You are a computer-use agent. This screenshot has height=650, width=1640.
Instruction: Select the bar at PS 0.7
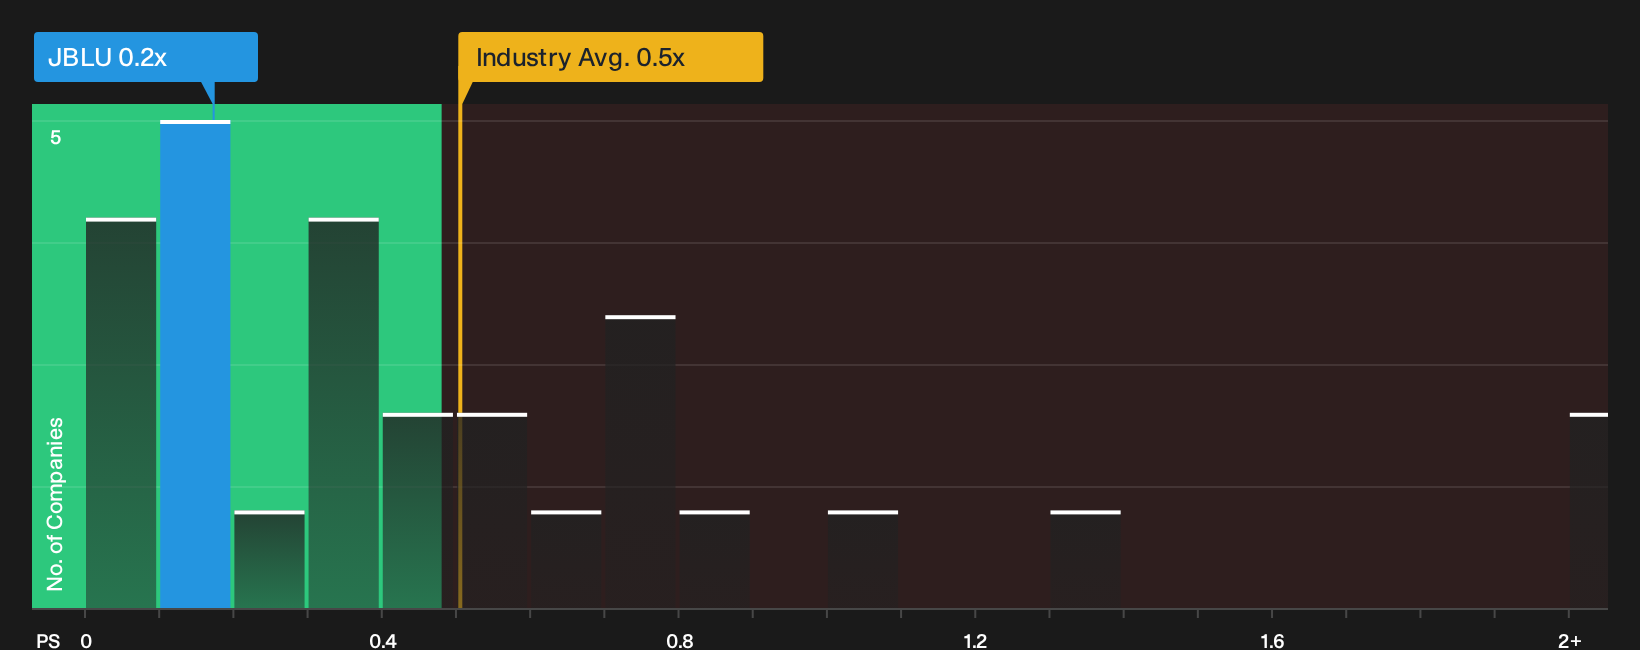pyautogui.click(x=640, y=462)
